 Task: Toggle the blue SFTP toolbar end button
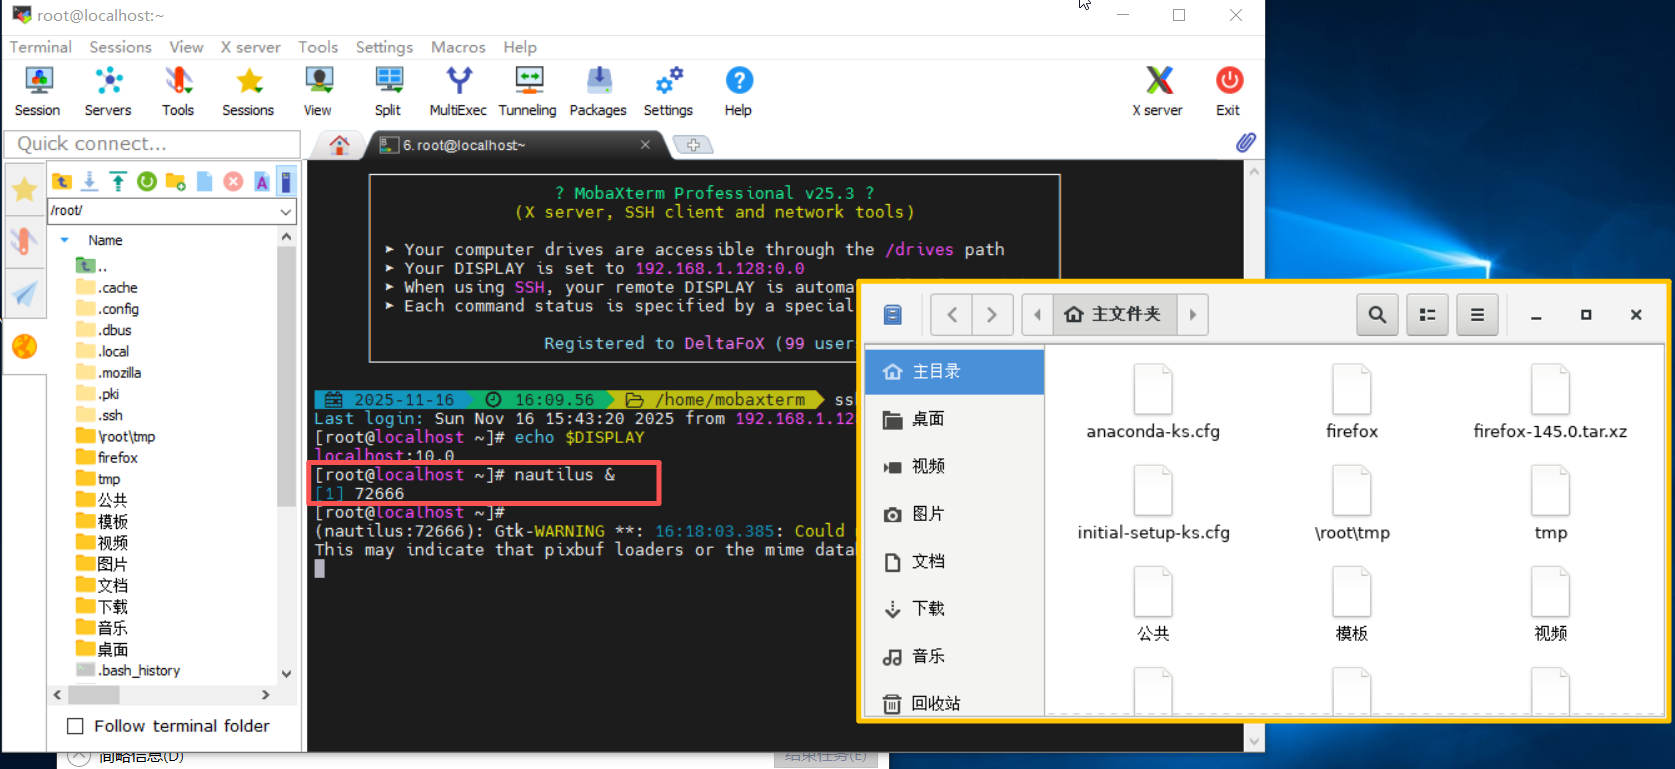click(x=287, y=181)
